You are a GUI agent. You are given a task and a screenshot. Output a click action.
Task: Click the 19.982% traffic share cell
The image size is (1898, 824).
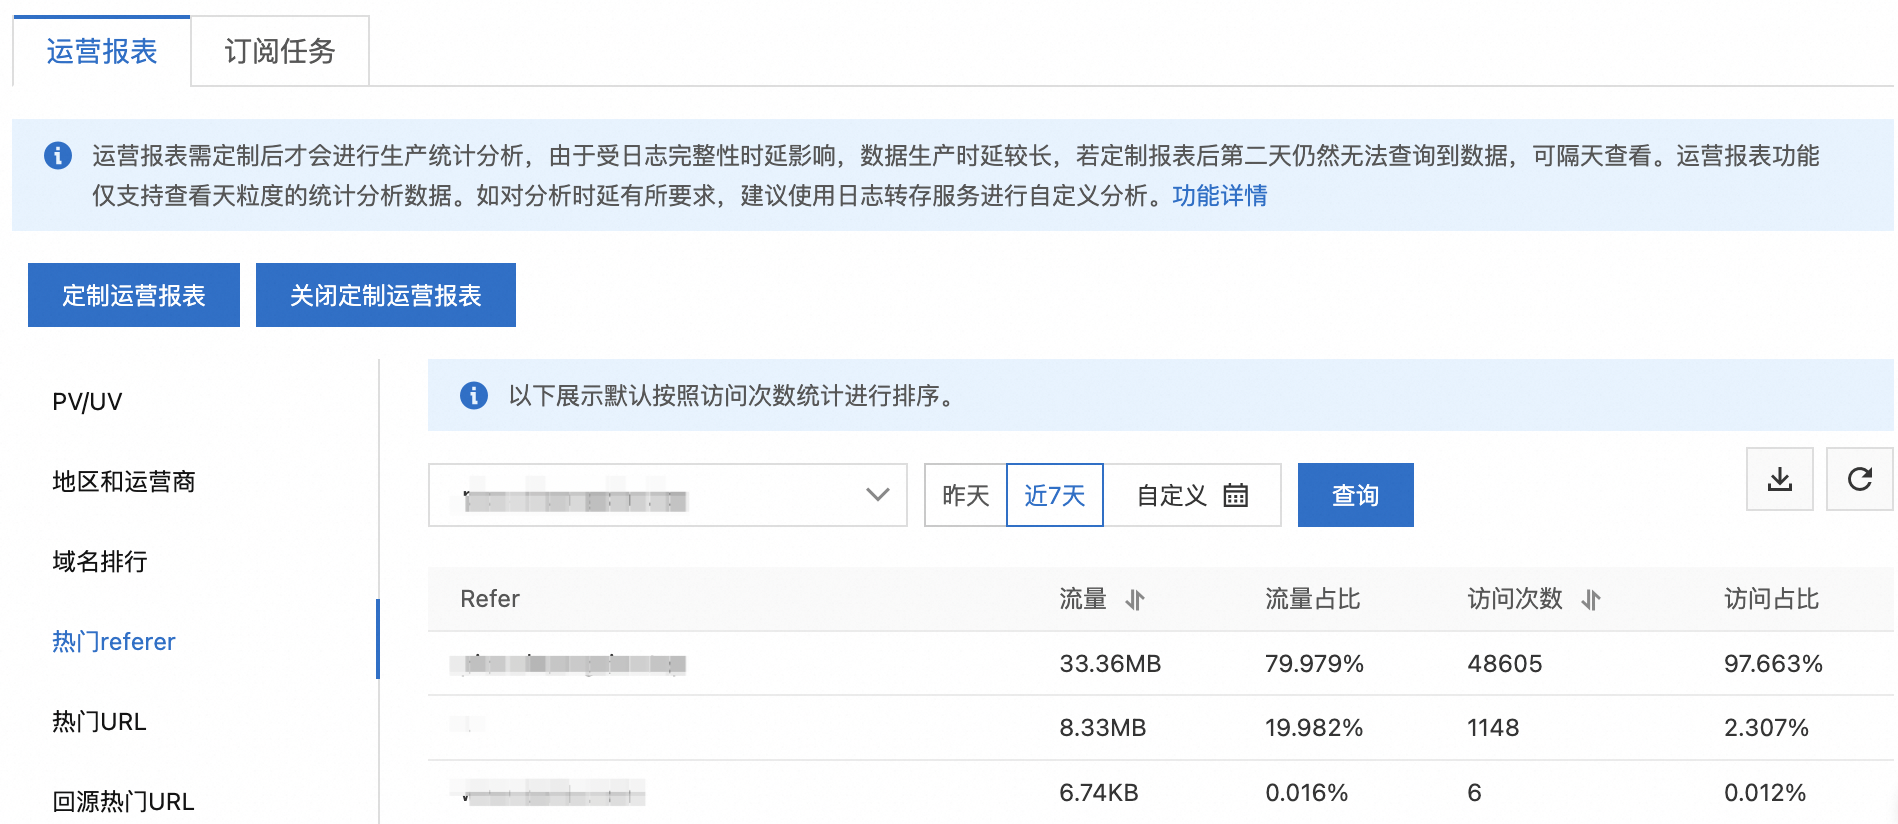tap(1315, 728)
